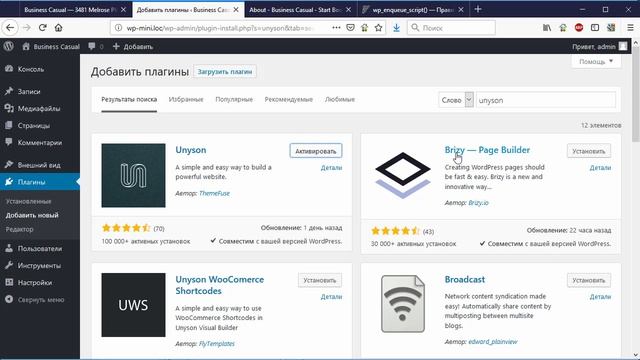This screenshot has height=360, width=640.
Task: Click the UWS plugin thumbnail
Action: (133, 305)
